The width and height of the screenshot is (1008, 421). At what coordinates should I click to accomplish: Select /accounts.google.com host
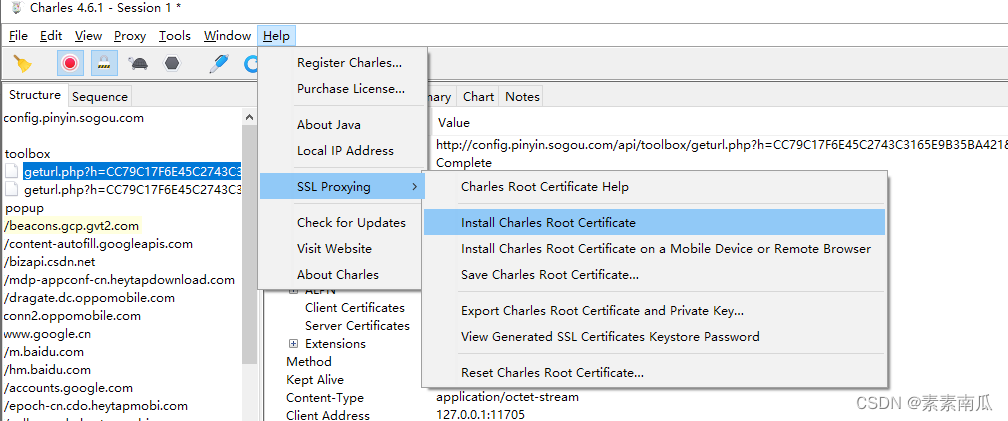click(68, 388)
